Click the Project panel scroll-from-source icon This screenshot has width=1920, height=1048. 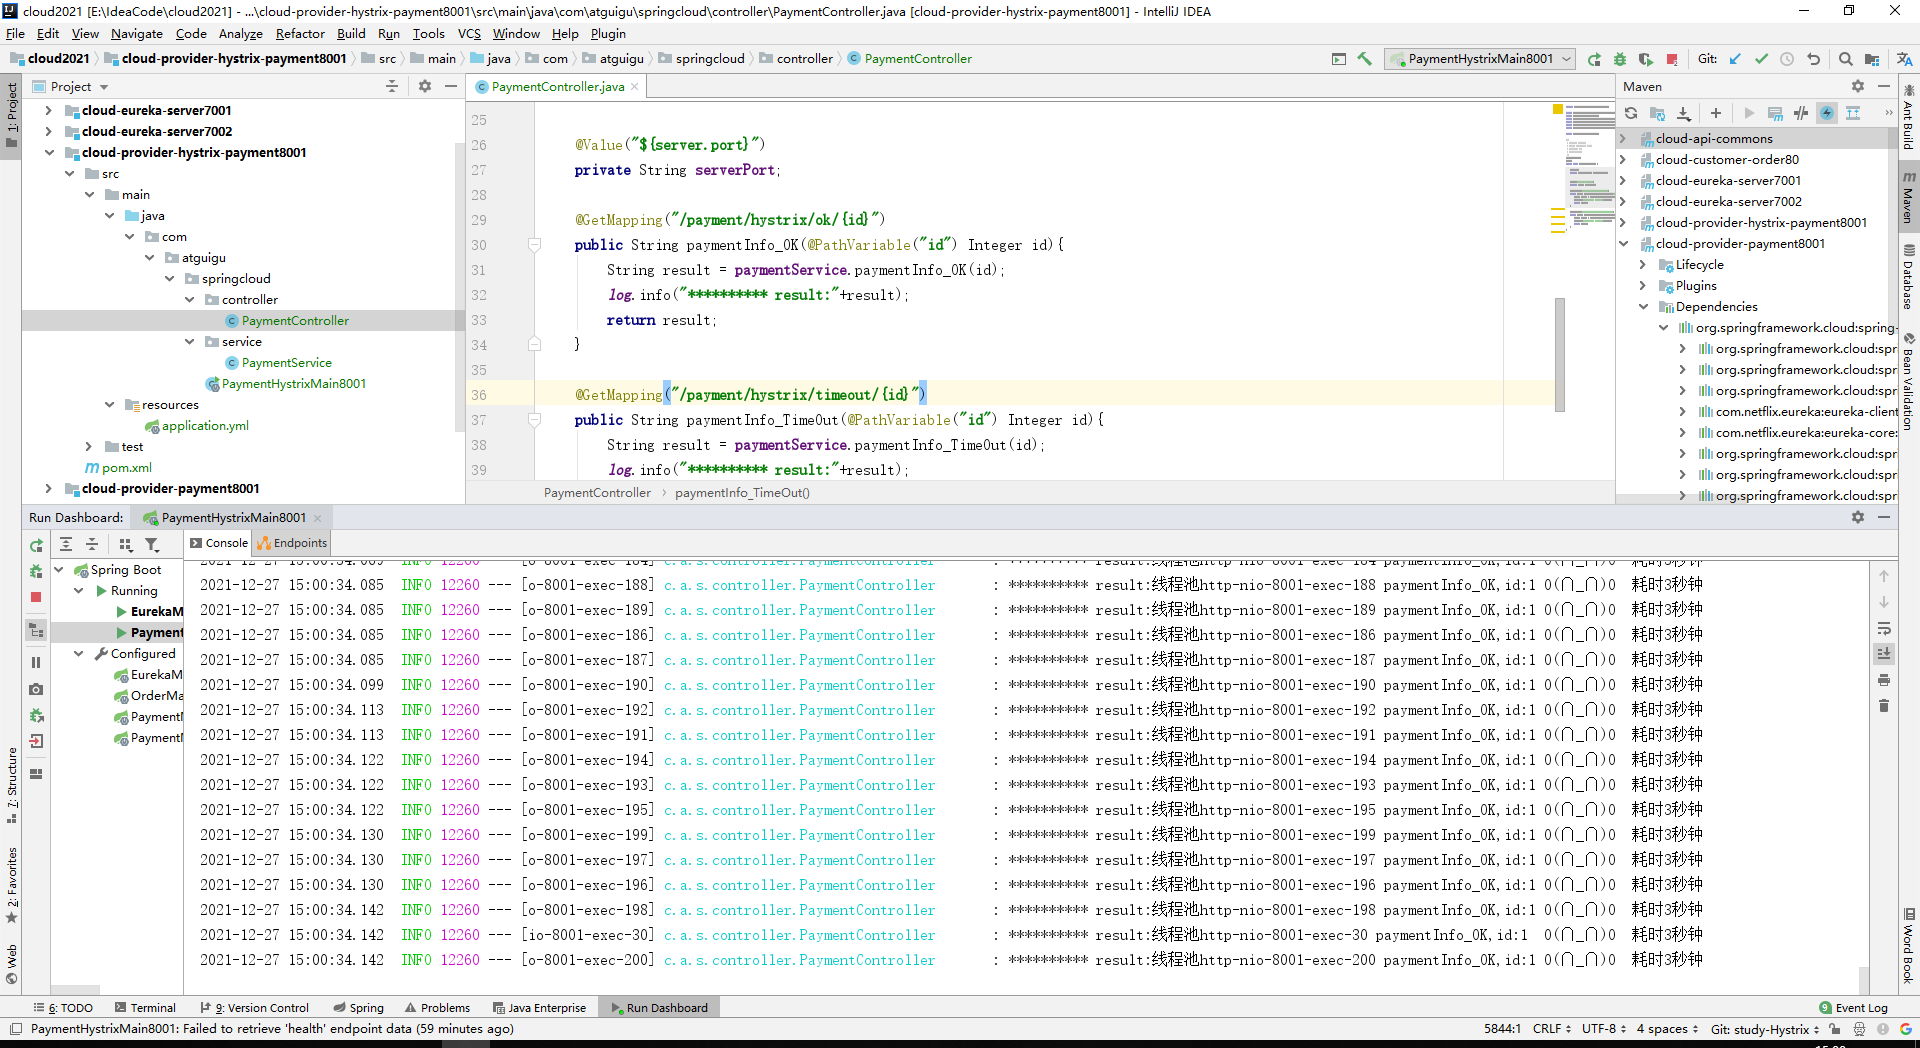point(392,87)
